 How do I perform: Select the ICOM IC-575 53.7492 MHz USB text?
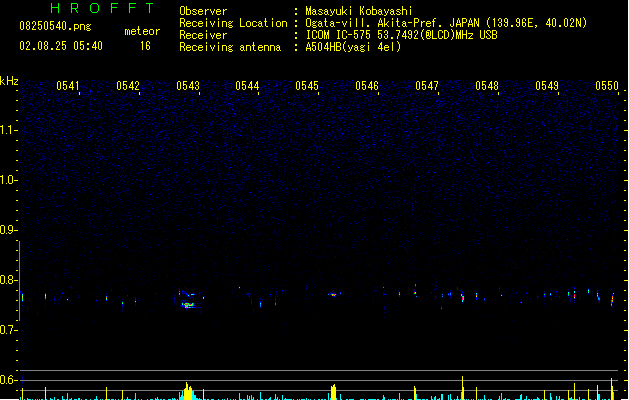[x=402, y=35]
